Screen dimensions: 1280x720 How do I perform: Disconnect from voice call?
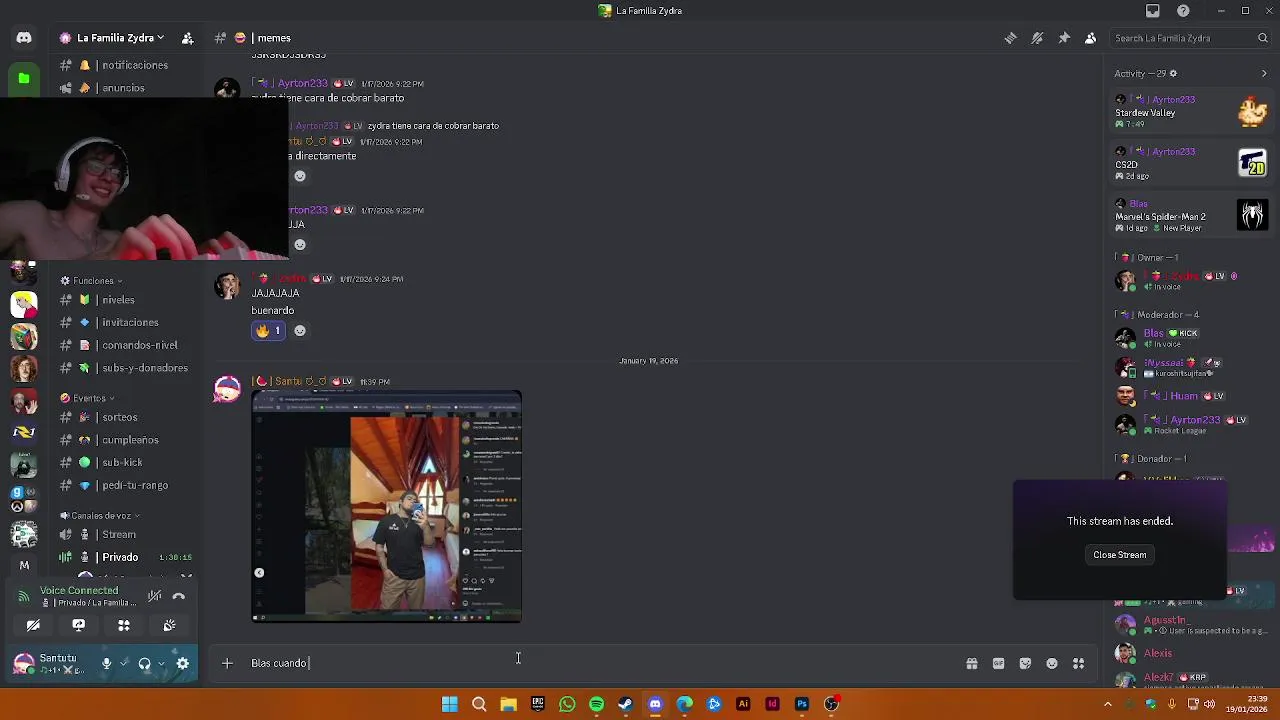179,596
